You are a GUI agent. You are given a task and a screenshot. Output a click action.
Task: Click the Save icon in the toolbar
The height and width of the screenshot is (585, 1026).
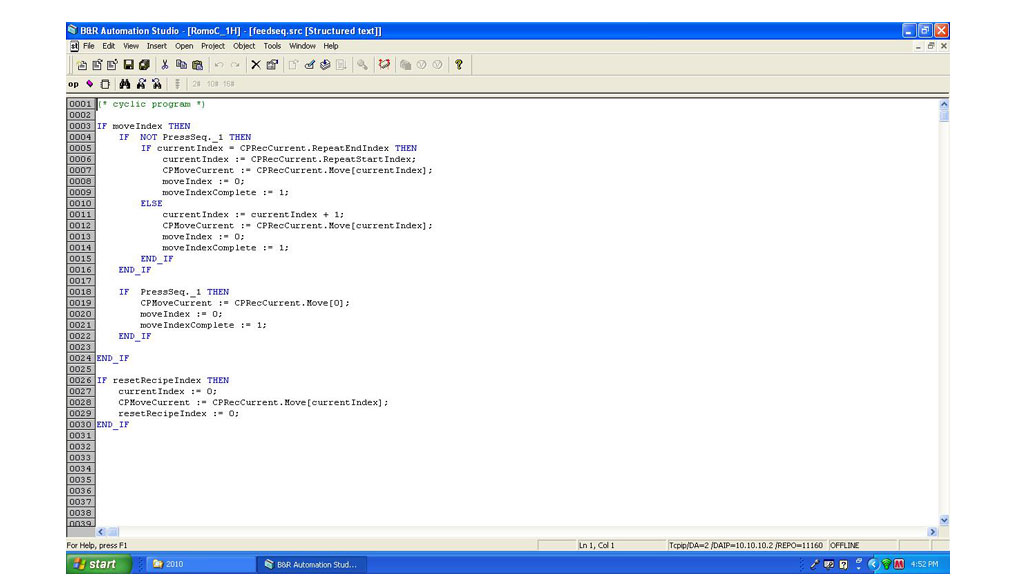tap(128, 65)
